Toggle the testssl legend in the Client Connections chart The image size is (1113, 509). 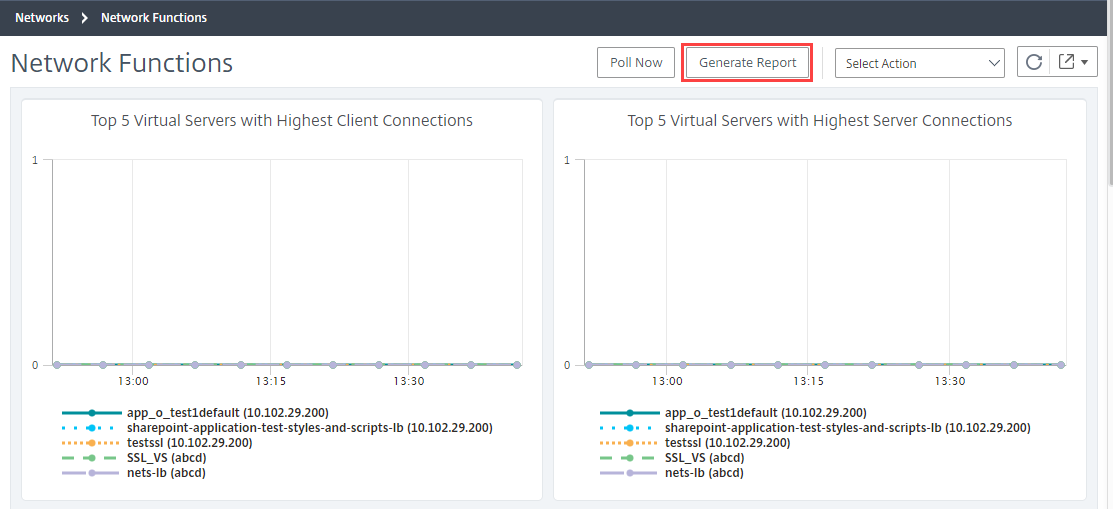click(157, 442)
